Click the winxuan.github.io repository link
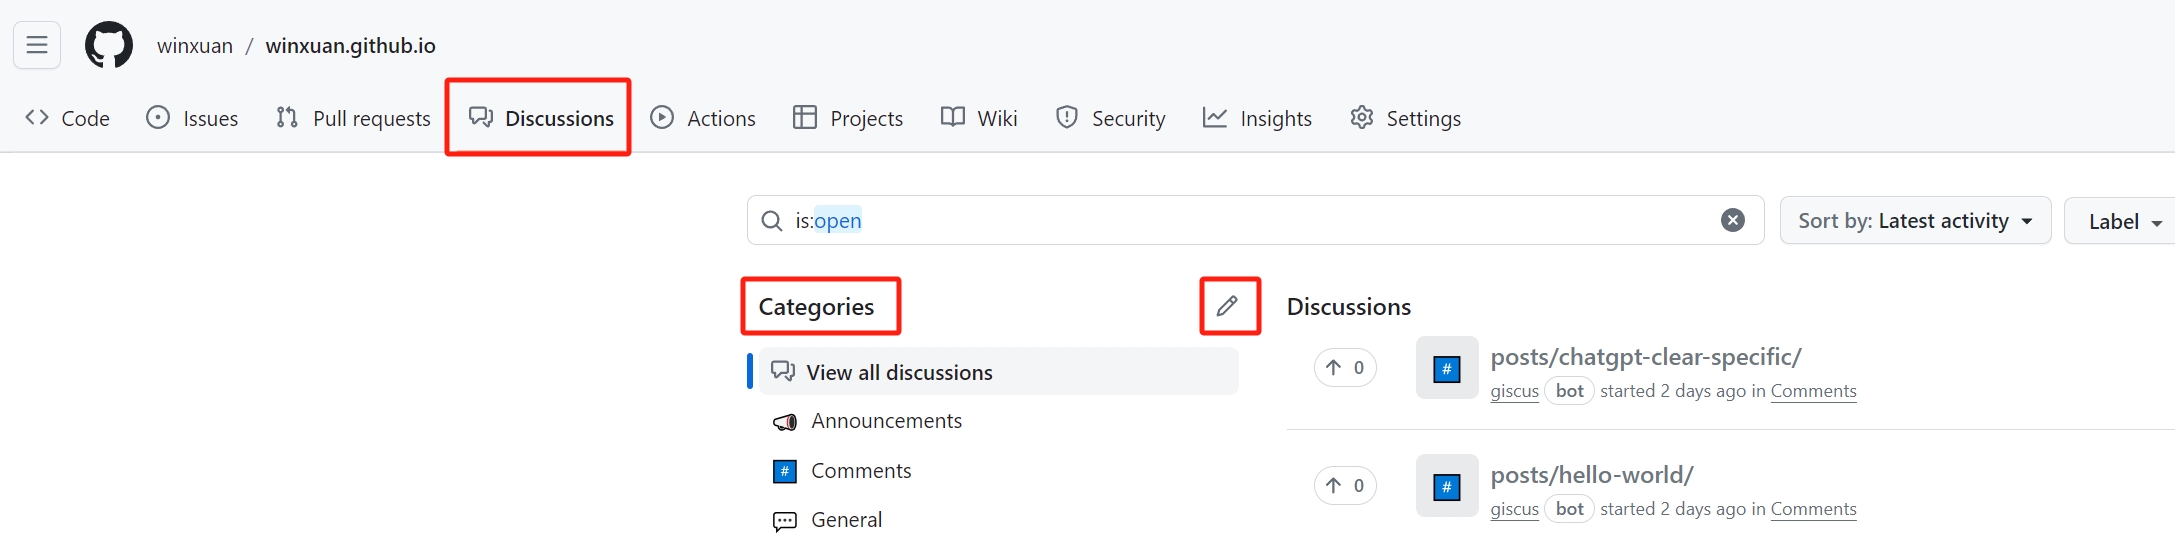 (x=350, y=46)
